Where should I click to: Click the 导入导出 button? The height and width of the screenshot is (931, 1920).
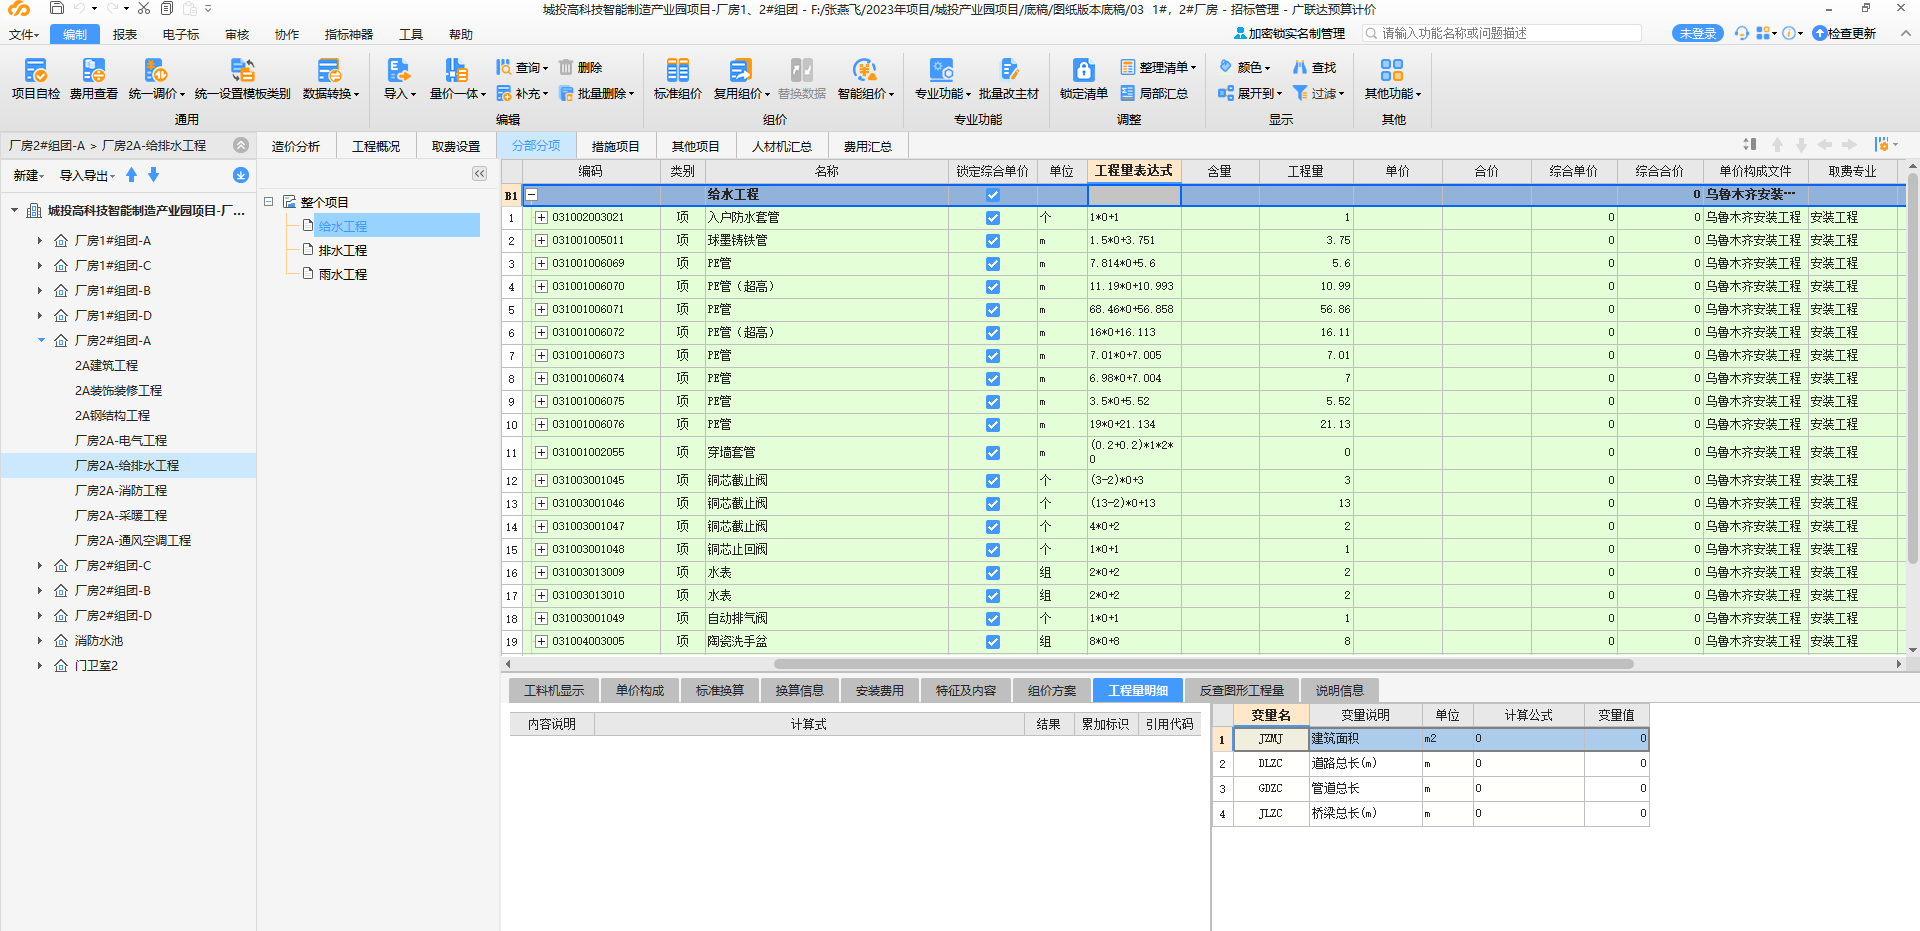tap(87, 175)
